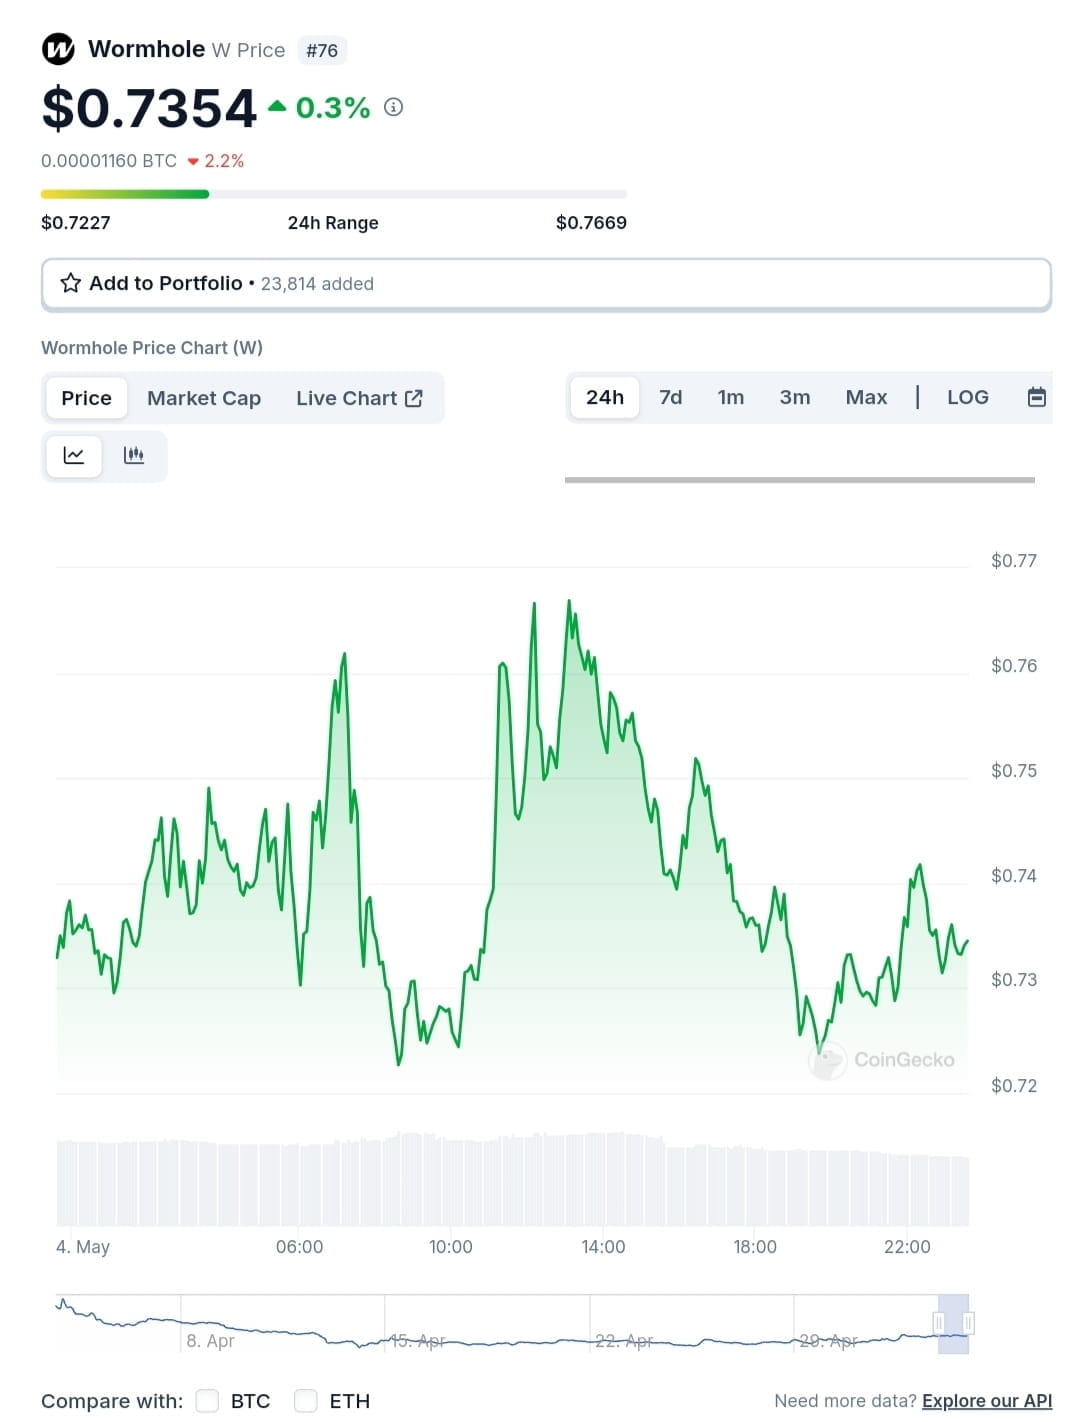
Task: Open the calendar date picker icon
Action: point(1037,397)
